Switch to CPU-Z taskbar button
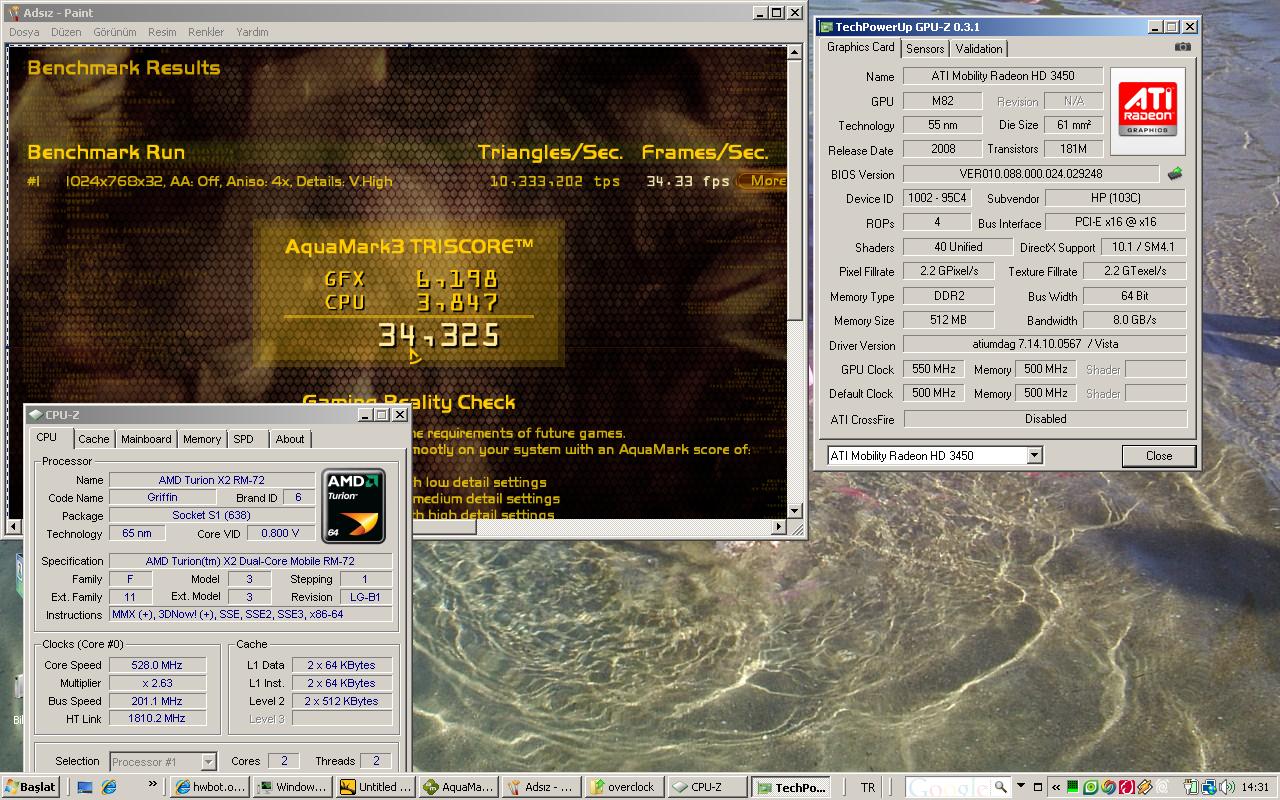The image size is (1280, 800). pos(706,787)
